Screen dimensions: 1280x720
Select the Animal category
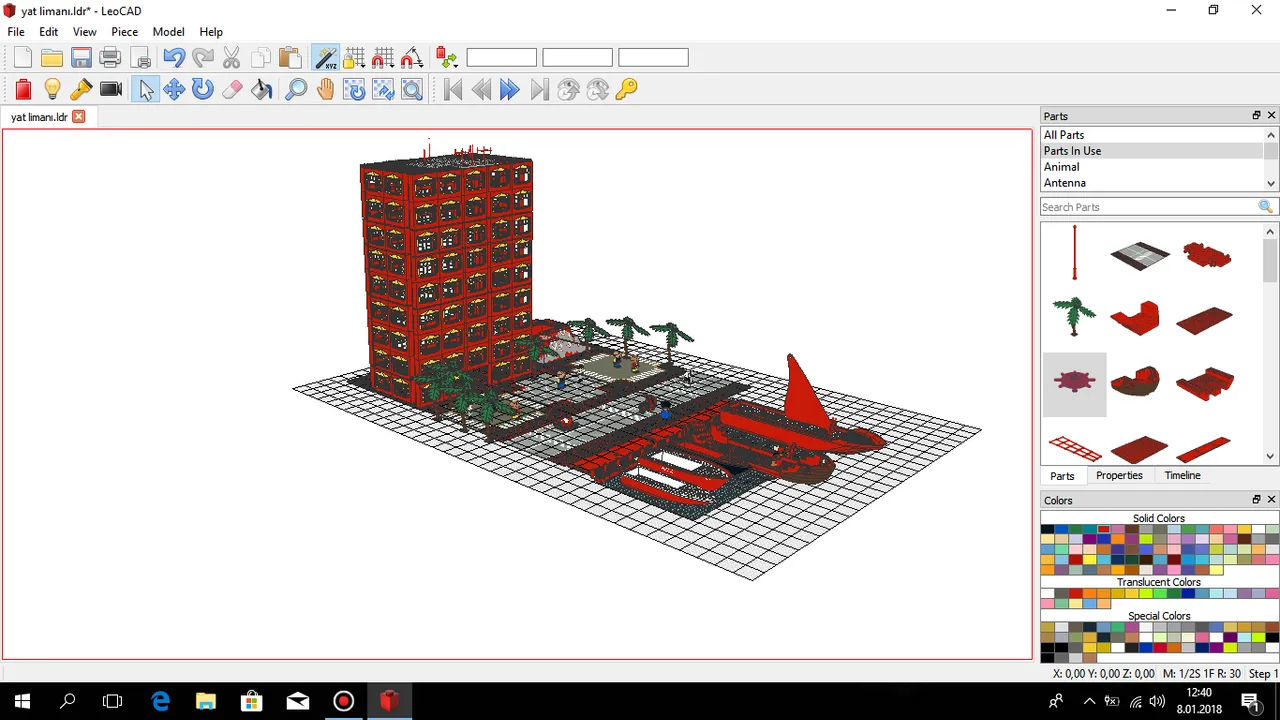pyautogui.click(x=1152, y=167)
